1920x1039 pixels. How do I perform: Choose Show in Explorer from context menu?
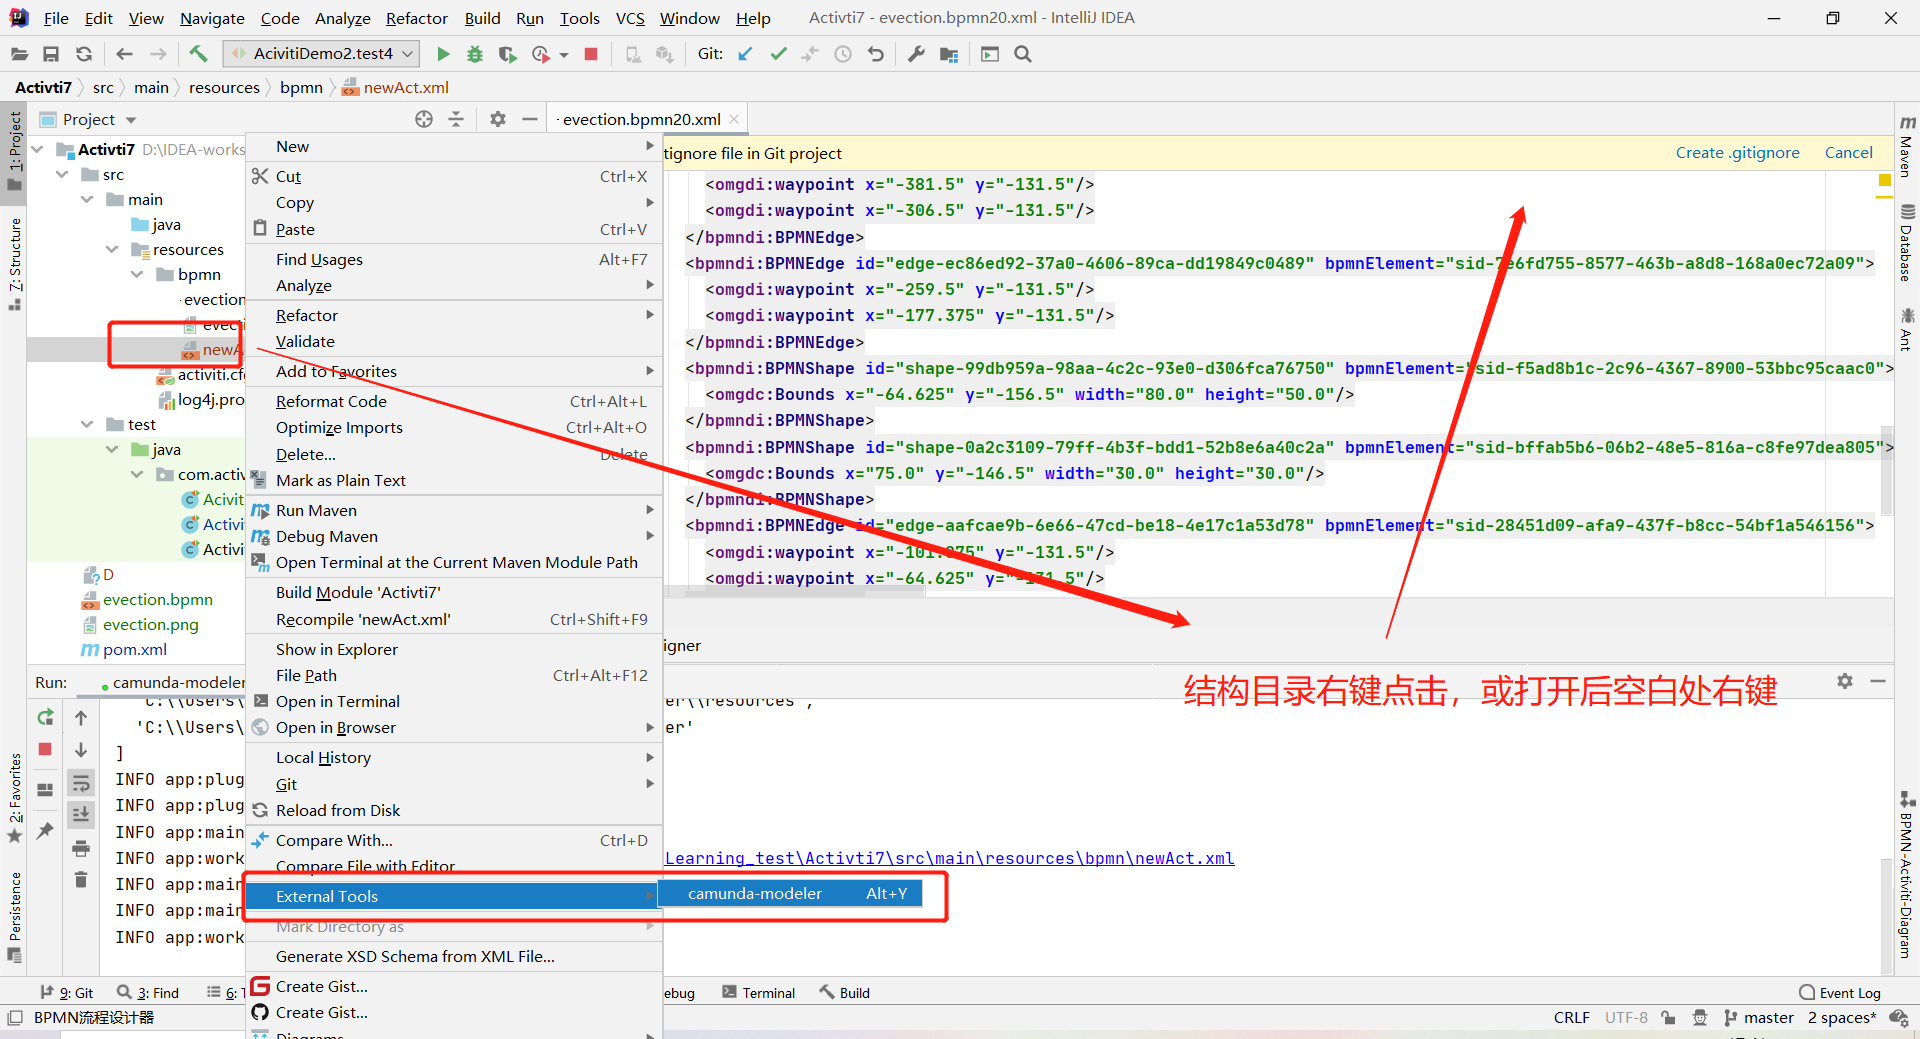tap(455, 649)
